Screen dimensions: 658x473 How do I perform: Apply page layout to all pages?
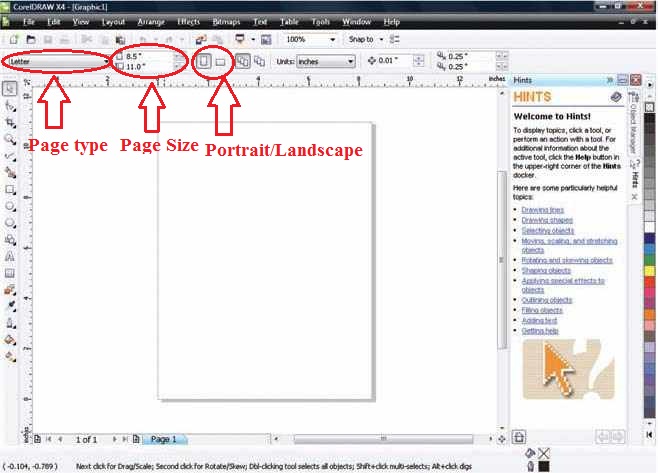[x=243, y=61]
